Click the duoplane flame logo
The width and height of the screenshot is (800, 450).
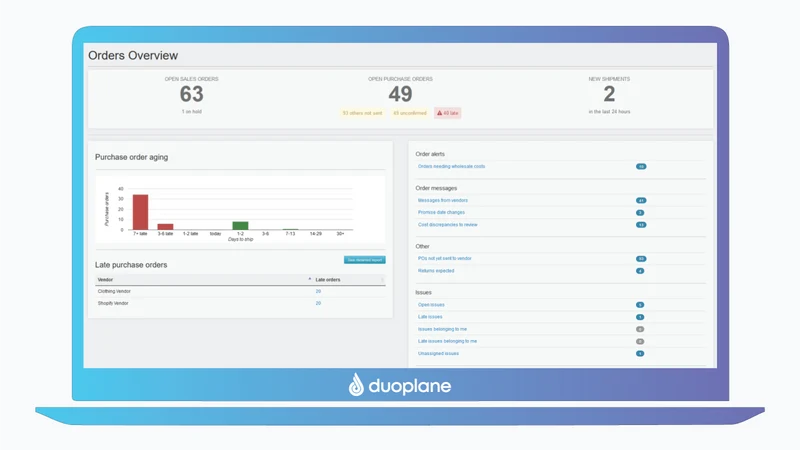(356, 385)
